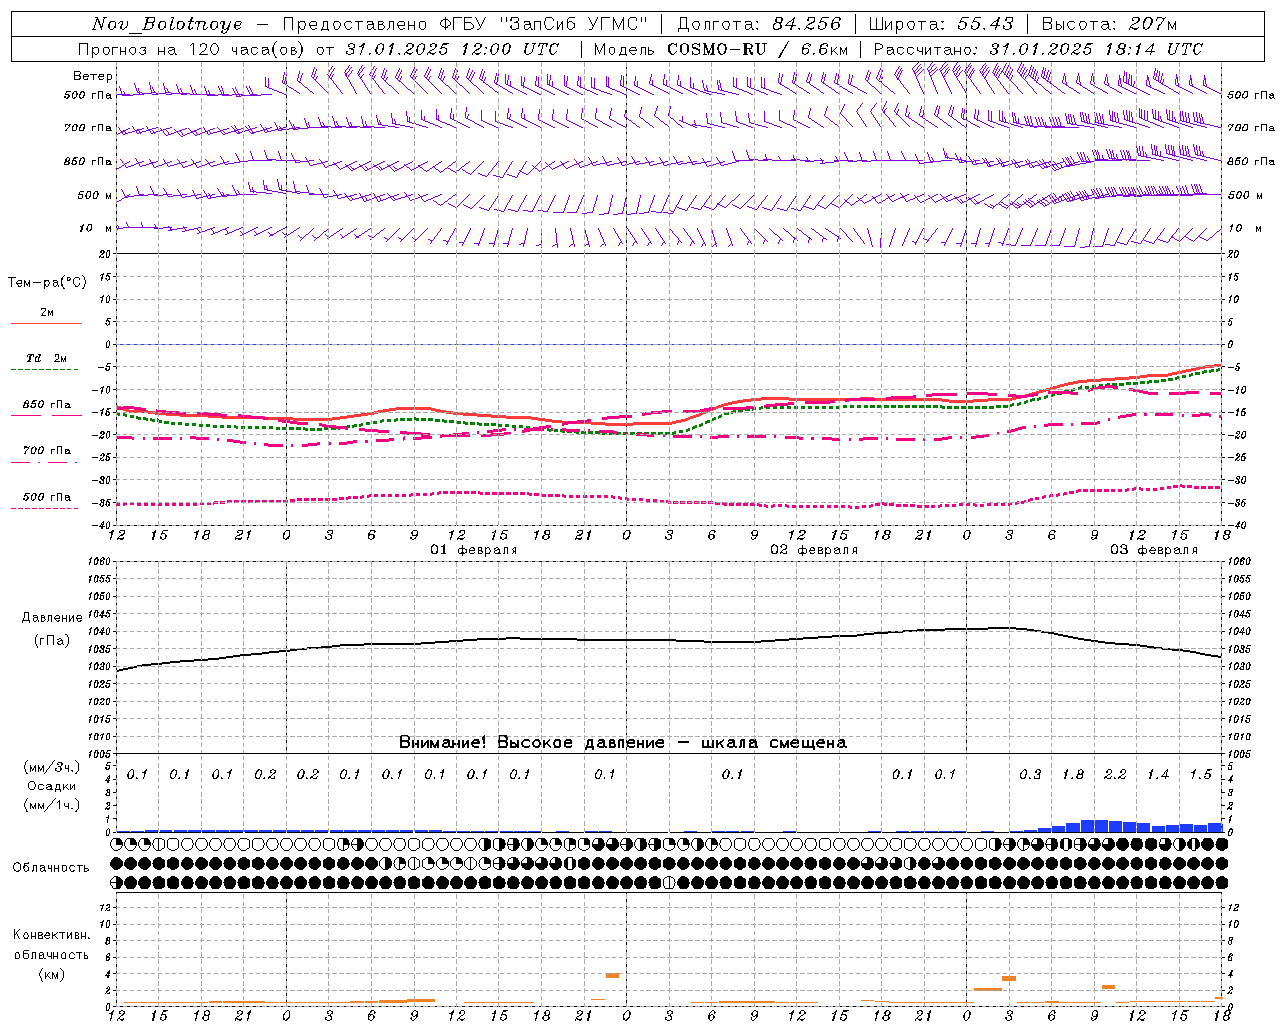Click the 700 гПа temperature legend entry
This screenshot has width=1280, height=1024.
47,451
